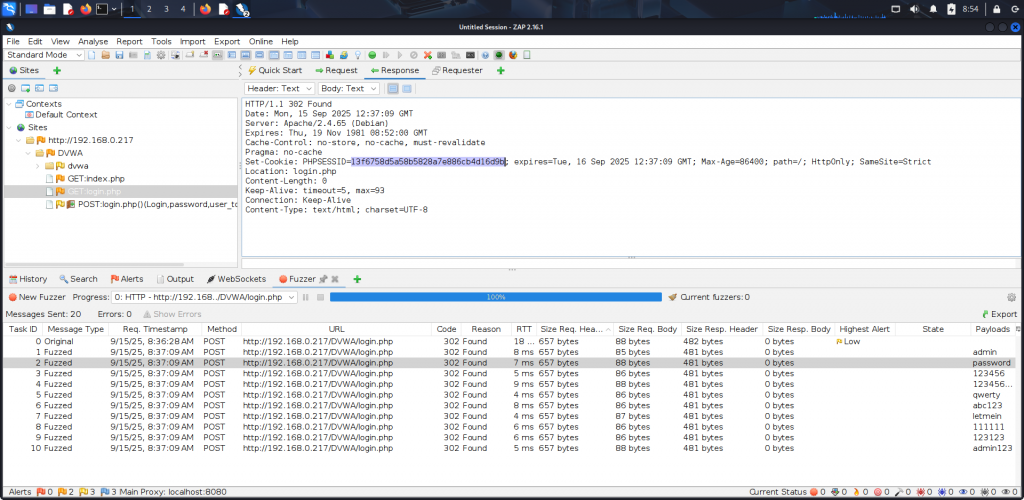Click the fuzzer 100% progress bar

click(x=496, y=297)
